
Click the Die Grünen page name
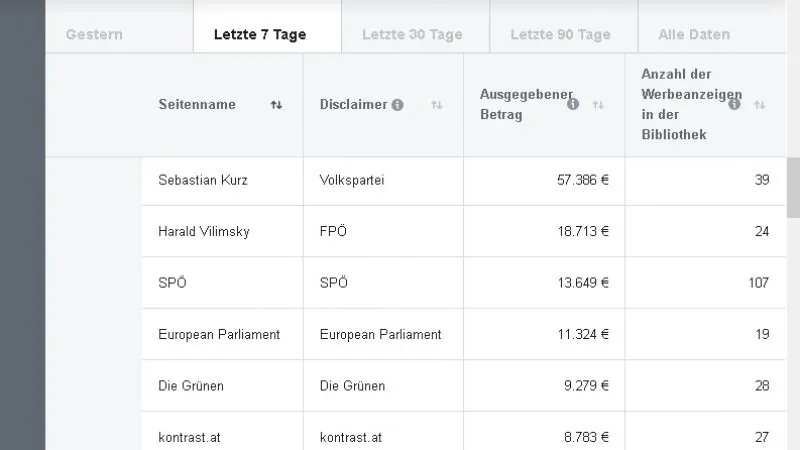coord(191,386)
